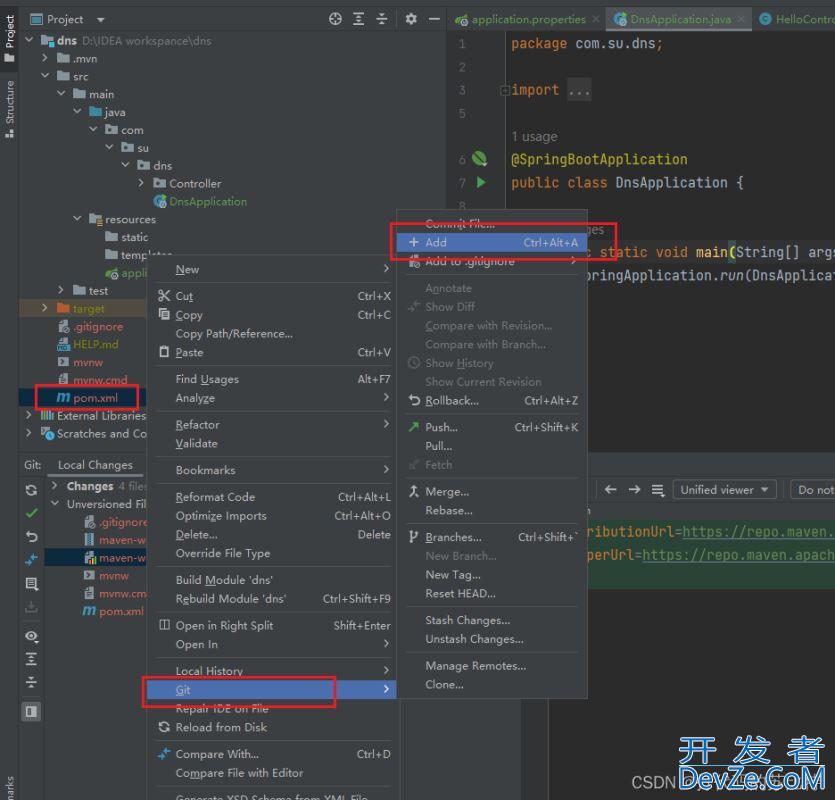
Task: Expand the target folder
Action: [45, 308]
